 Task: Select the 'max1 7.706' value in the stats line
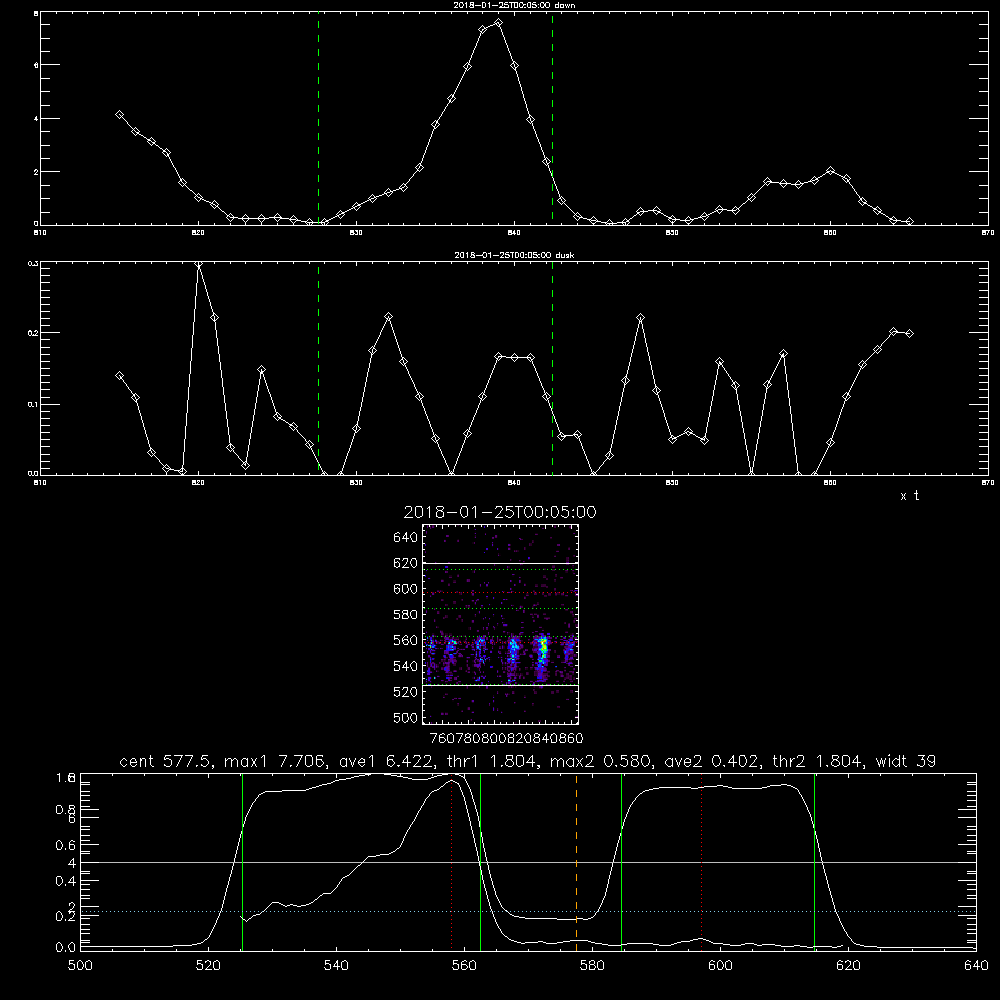point(276,761)
